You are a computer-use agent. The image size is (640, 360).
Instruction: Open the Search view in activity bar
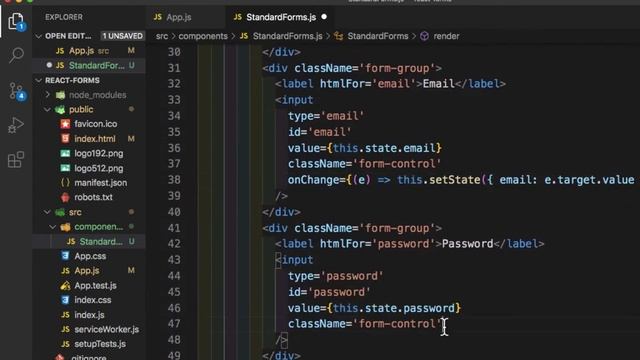(x=16, y=55)
